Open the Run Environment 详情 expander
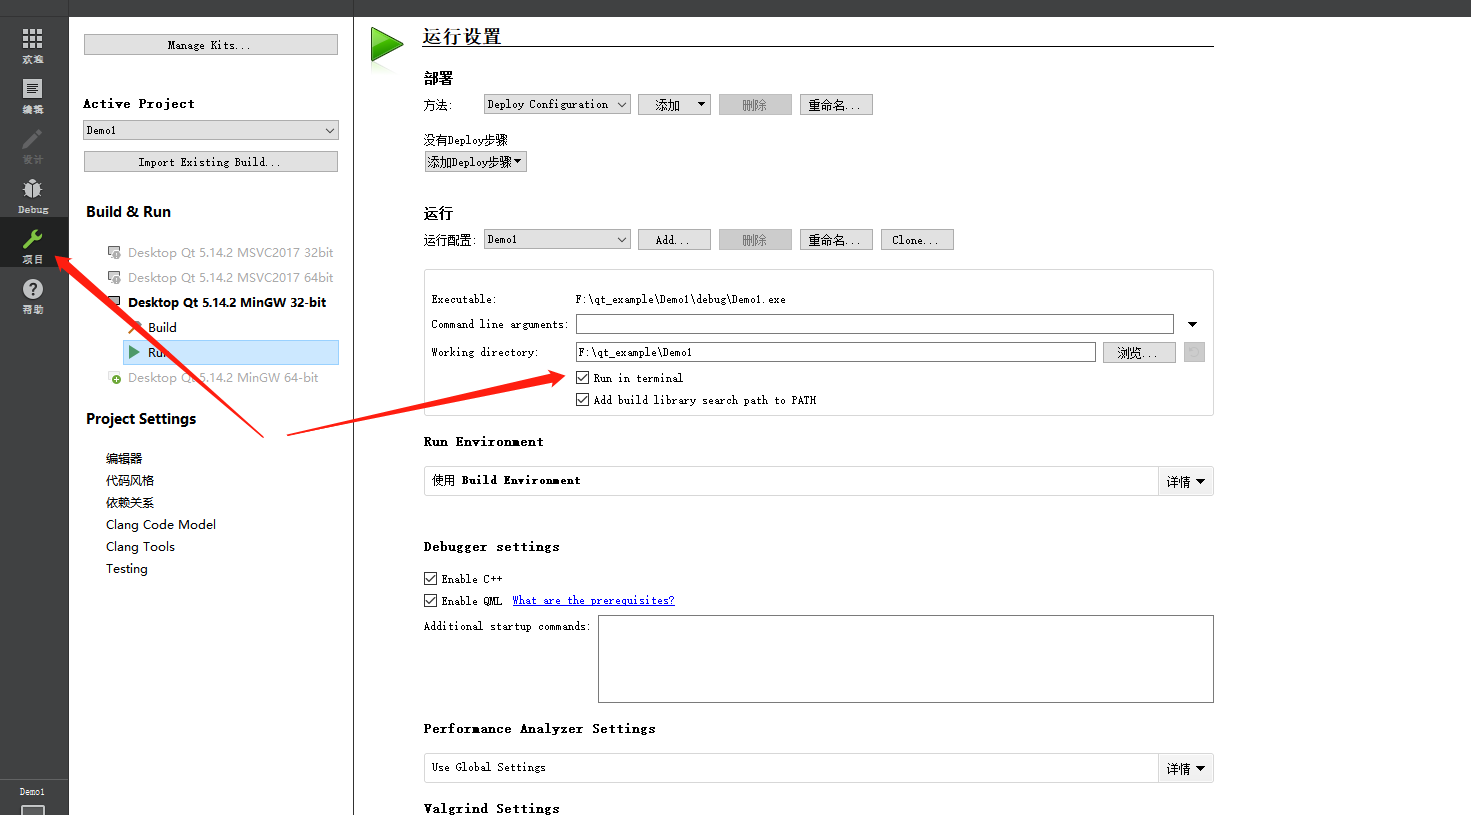 point(1186,480)
